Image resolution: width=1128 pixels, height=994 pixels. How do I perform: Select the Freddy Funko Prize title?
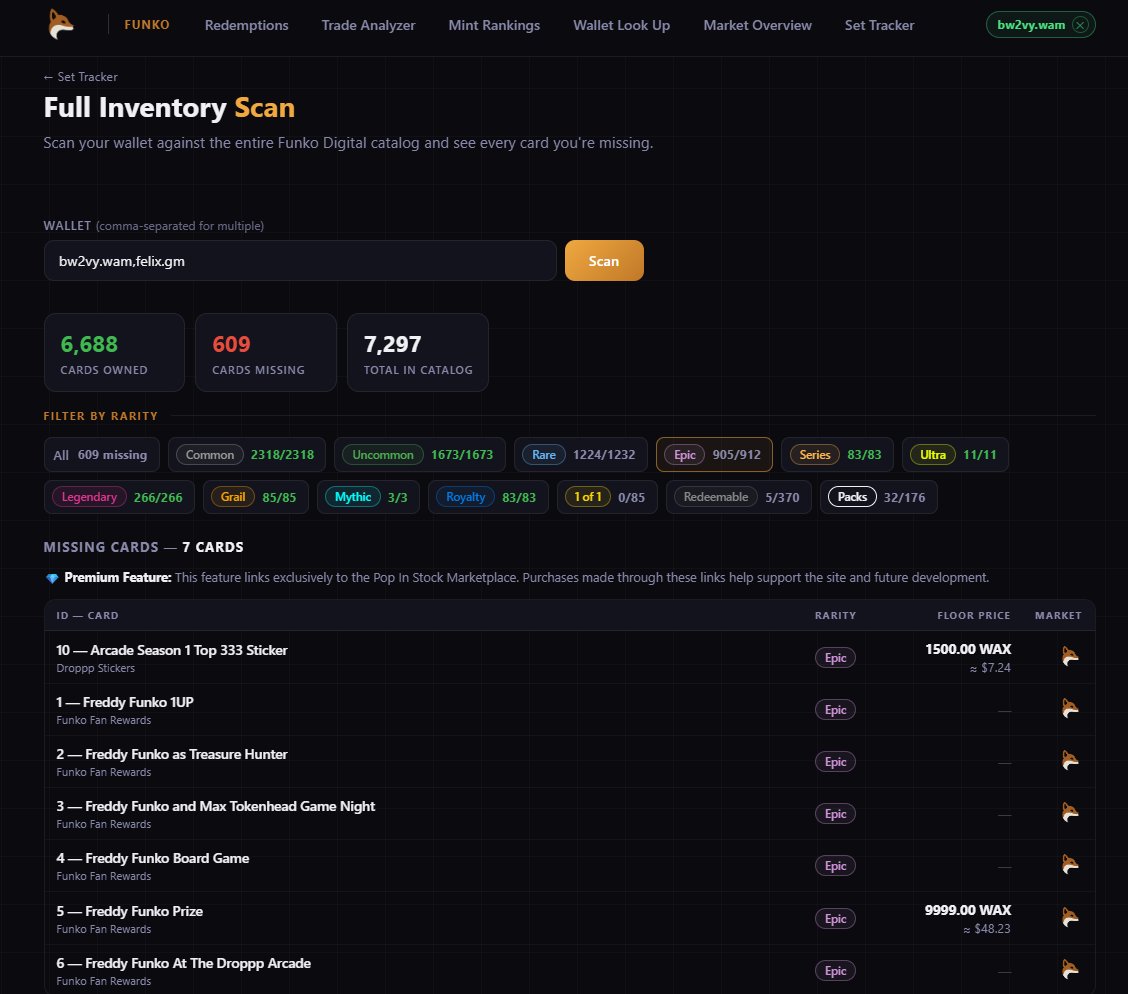129,911
